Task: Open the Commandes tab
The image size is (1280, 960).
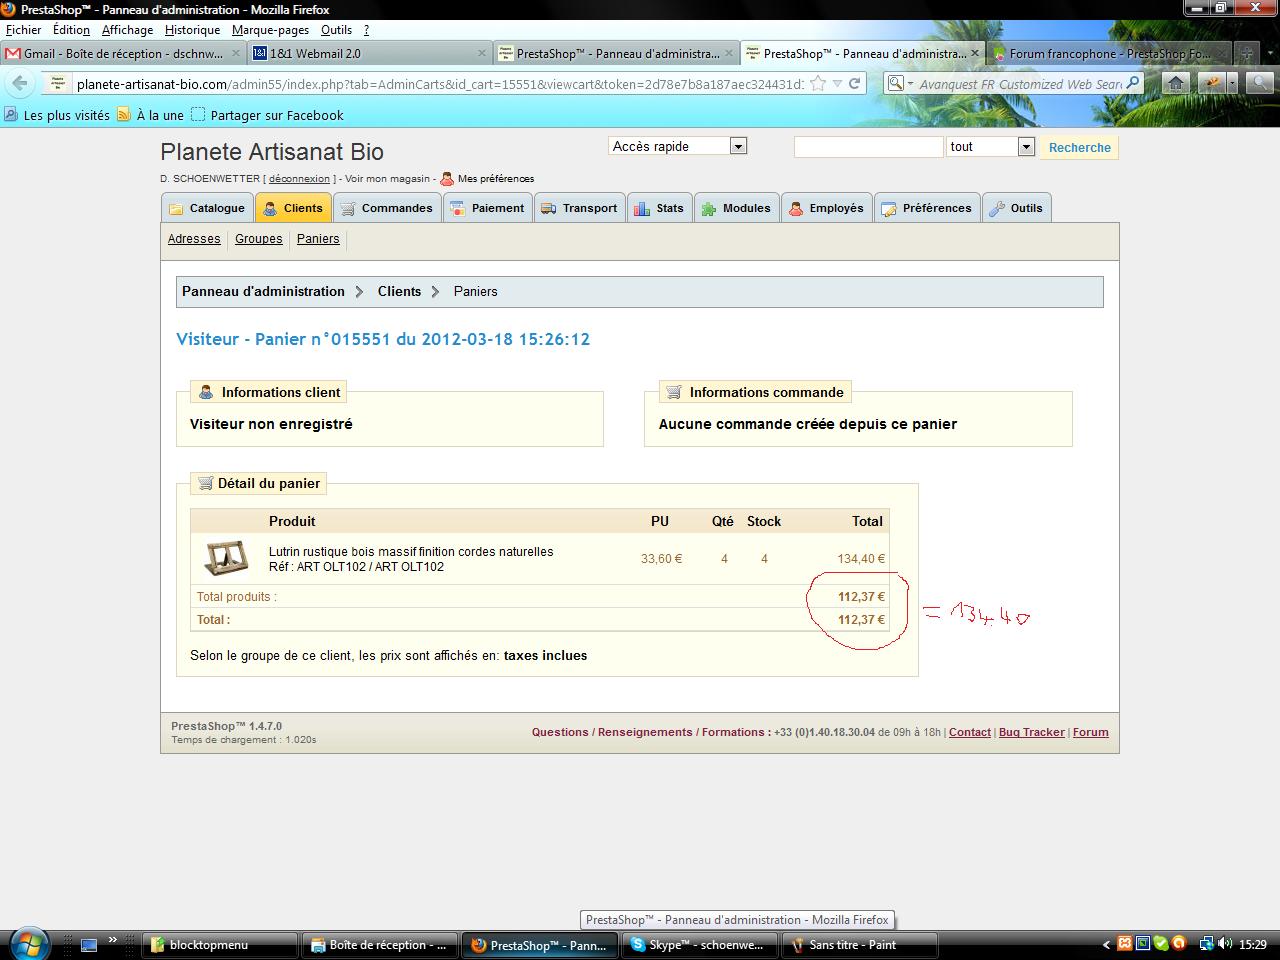Action: coord(387,208)
